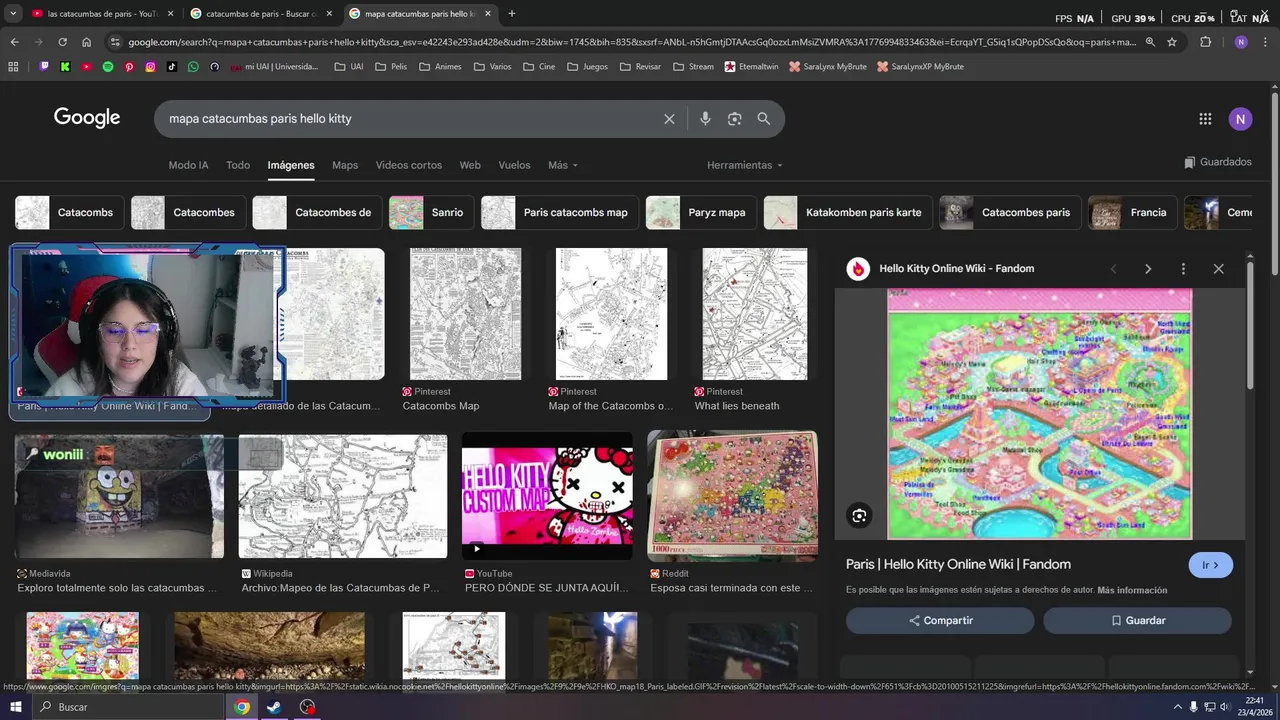
Task: Open the Pinterest bookmark icon
Action: 129,67
